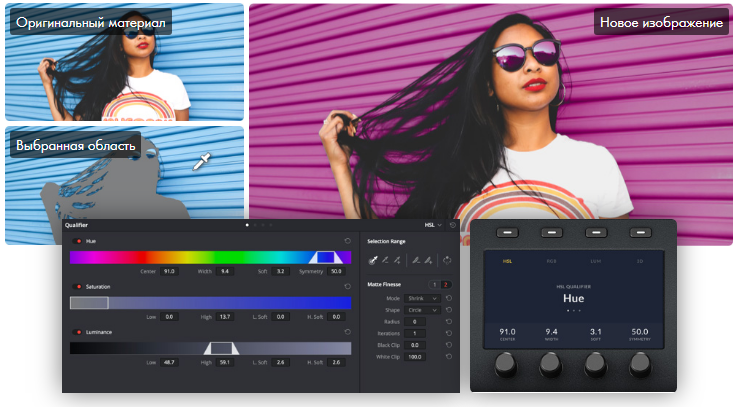Open the Shape dropdown showing Circle

(x=423, y=310)
